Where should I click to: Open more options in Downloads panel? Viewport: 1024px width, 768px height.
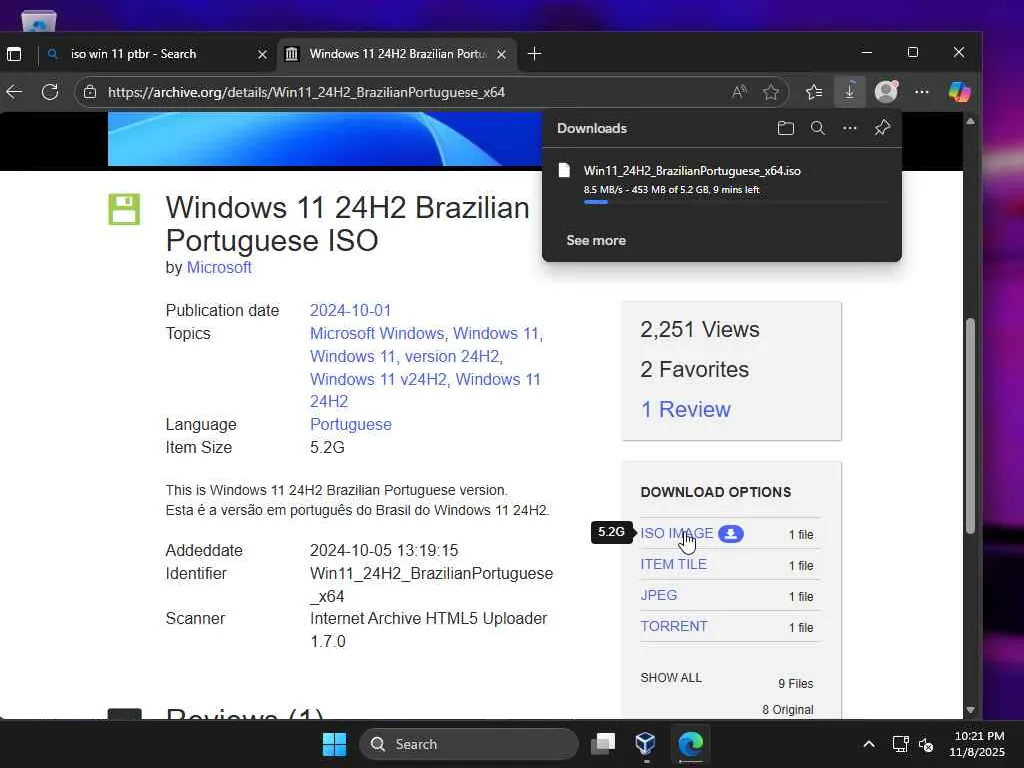tap(850, 128)
